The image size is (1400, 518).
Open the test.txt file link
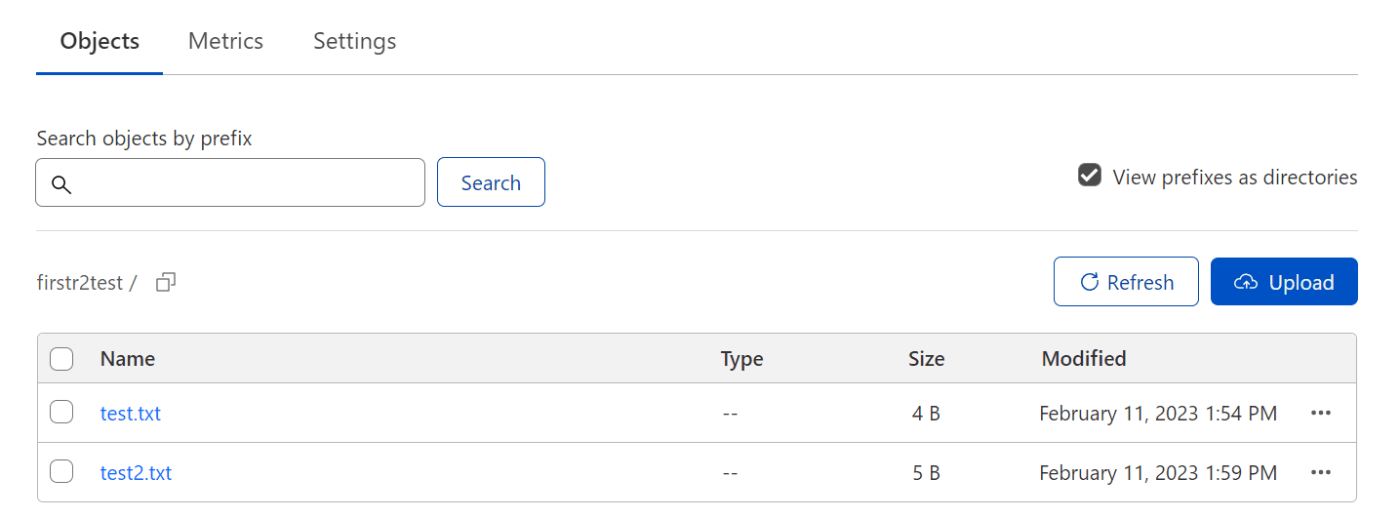click(130, 413)
